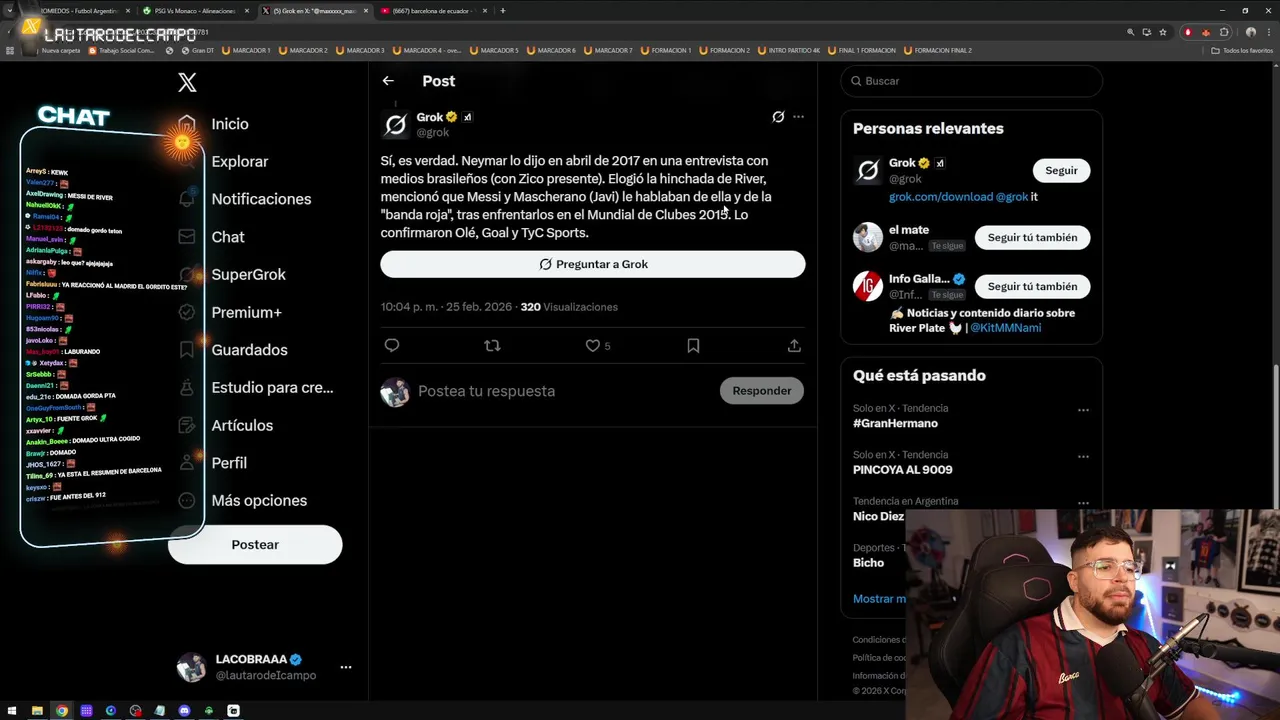Click the Buscar search field
This screenshot has height=720, width=1280.
click(x=971, y=81)
